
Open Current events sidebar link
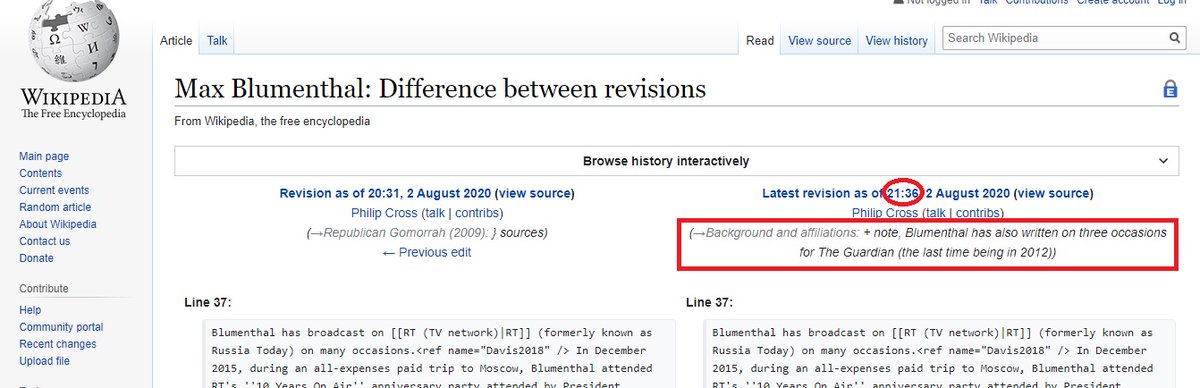pos(54,190)
